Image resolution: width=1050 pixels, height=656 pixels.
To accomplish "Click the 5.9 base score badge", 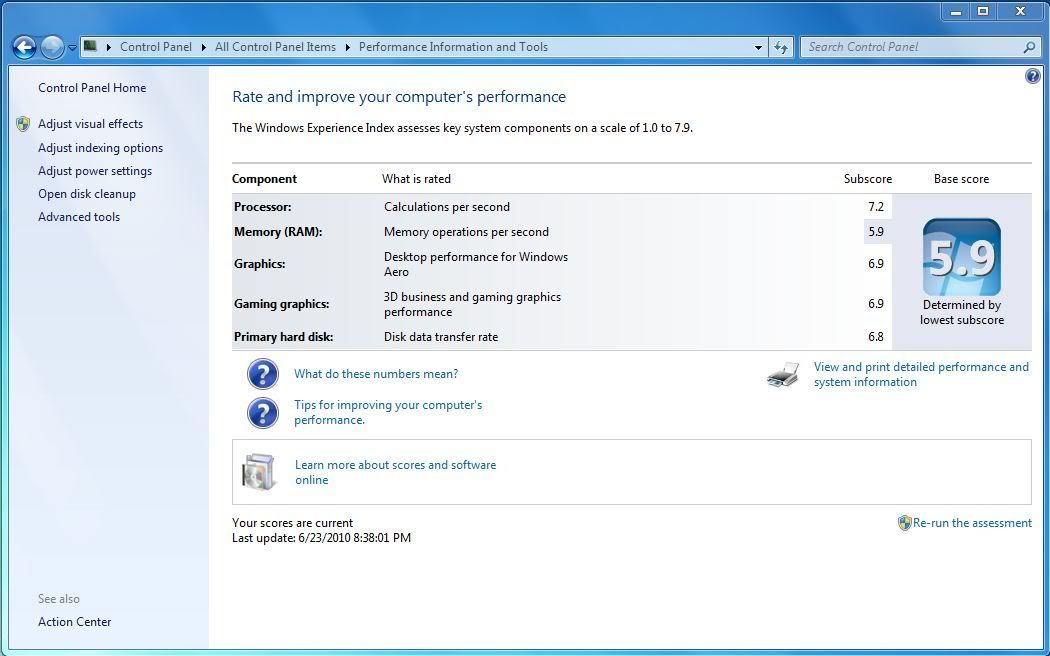I will pyautogui.click(x=961, y=258).
